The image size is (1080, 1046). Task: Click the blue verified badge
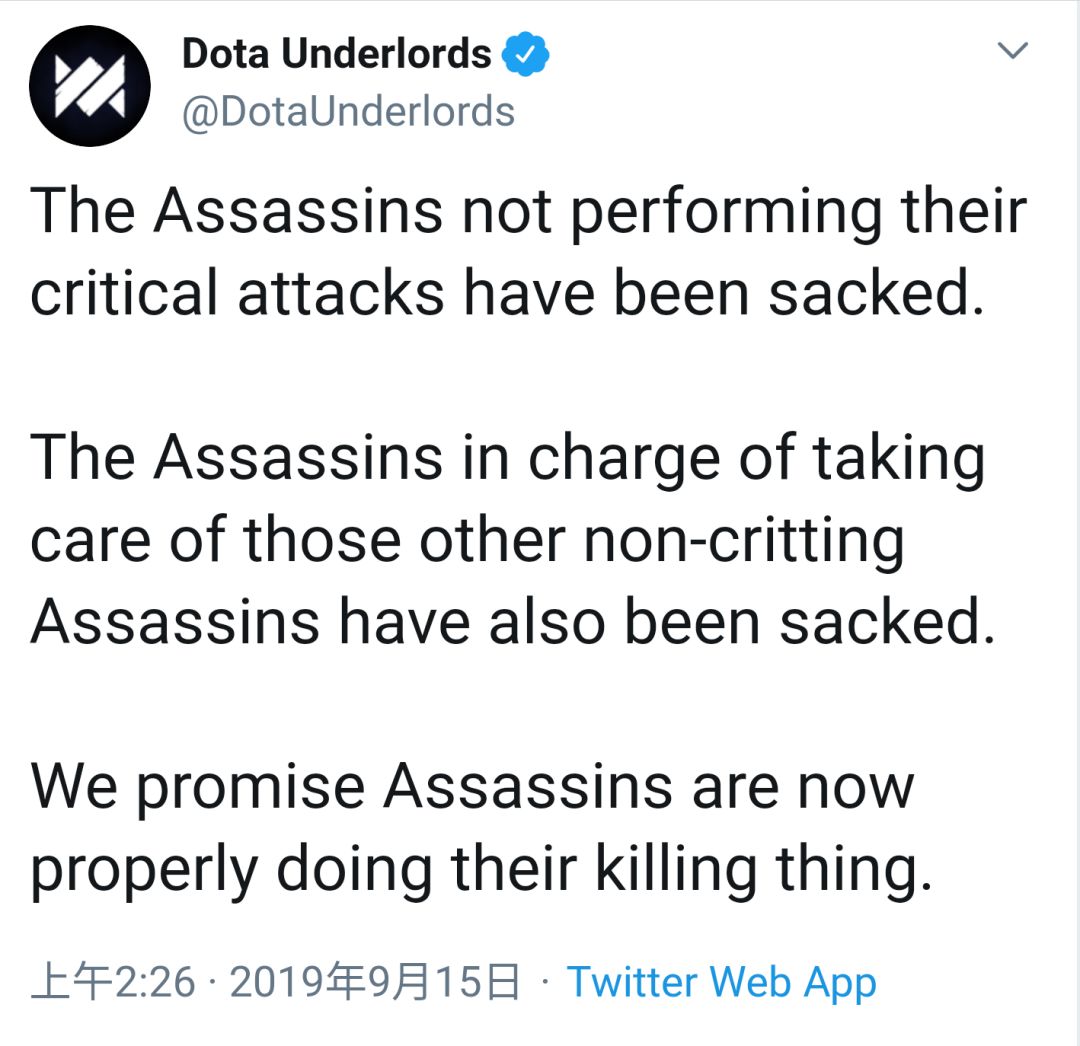[x=526, y=55]
